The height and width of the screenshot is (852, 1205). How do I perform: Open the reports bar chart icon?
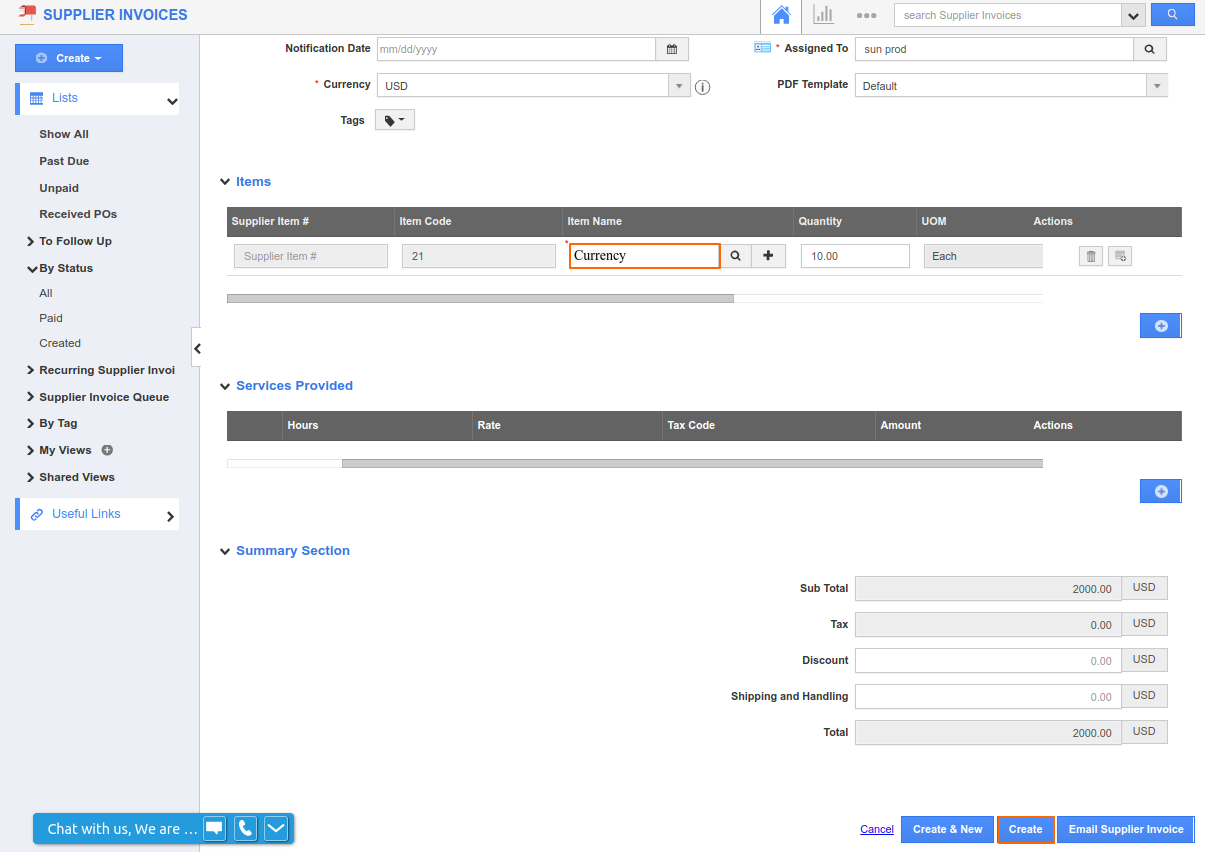[823, 15]
